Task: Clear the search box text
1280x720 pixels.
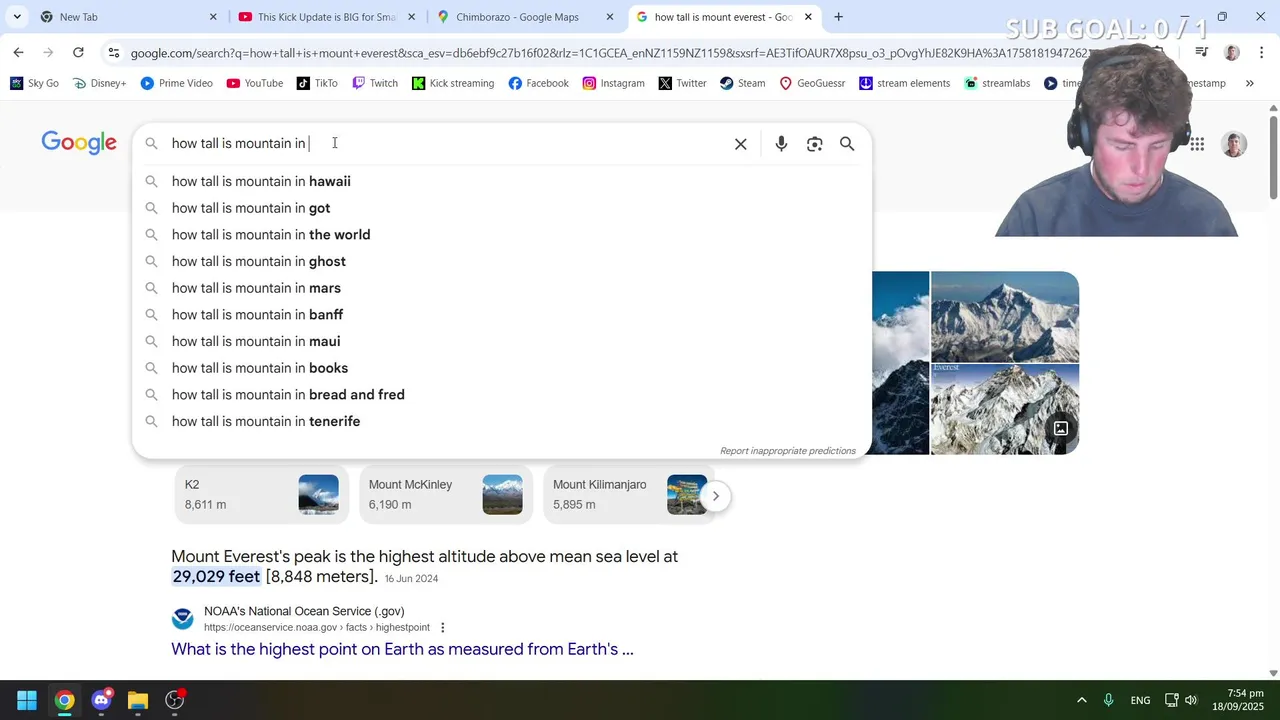Action: (x=741, y=144)
